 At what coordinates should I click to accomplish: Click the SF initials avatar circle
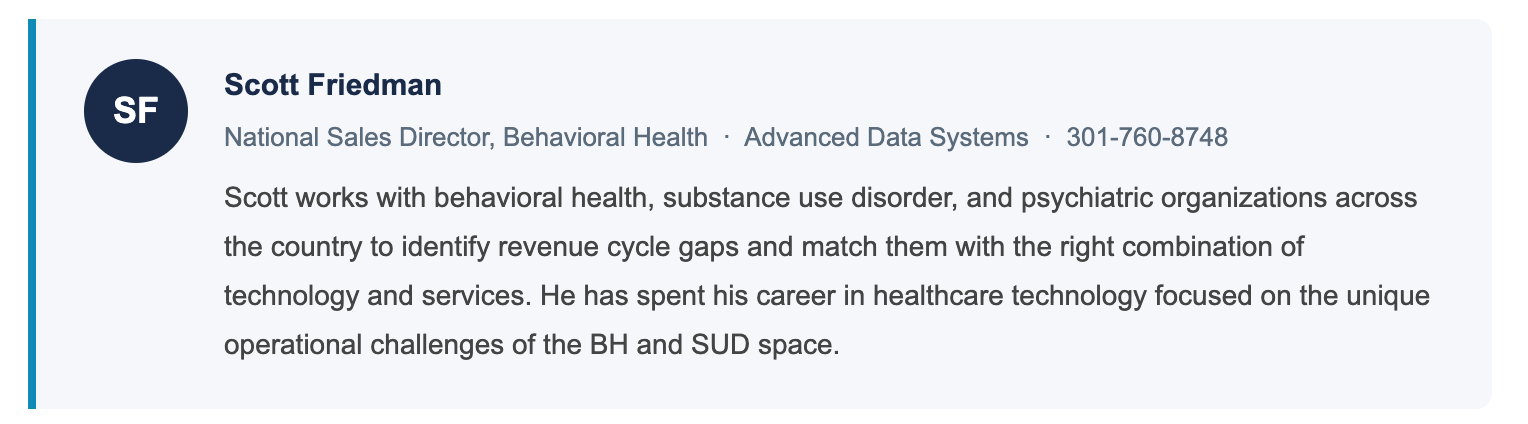(136, 111)
